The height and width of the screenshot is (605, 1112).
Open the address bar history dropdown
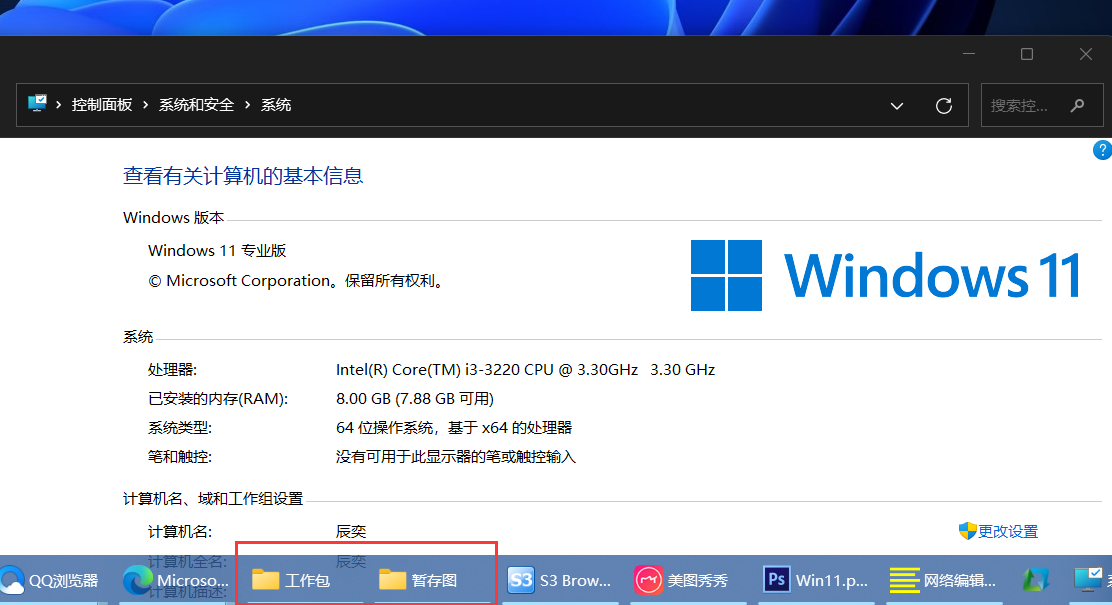click(897, 104)
